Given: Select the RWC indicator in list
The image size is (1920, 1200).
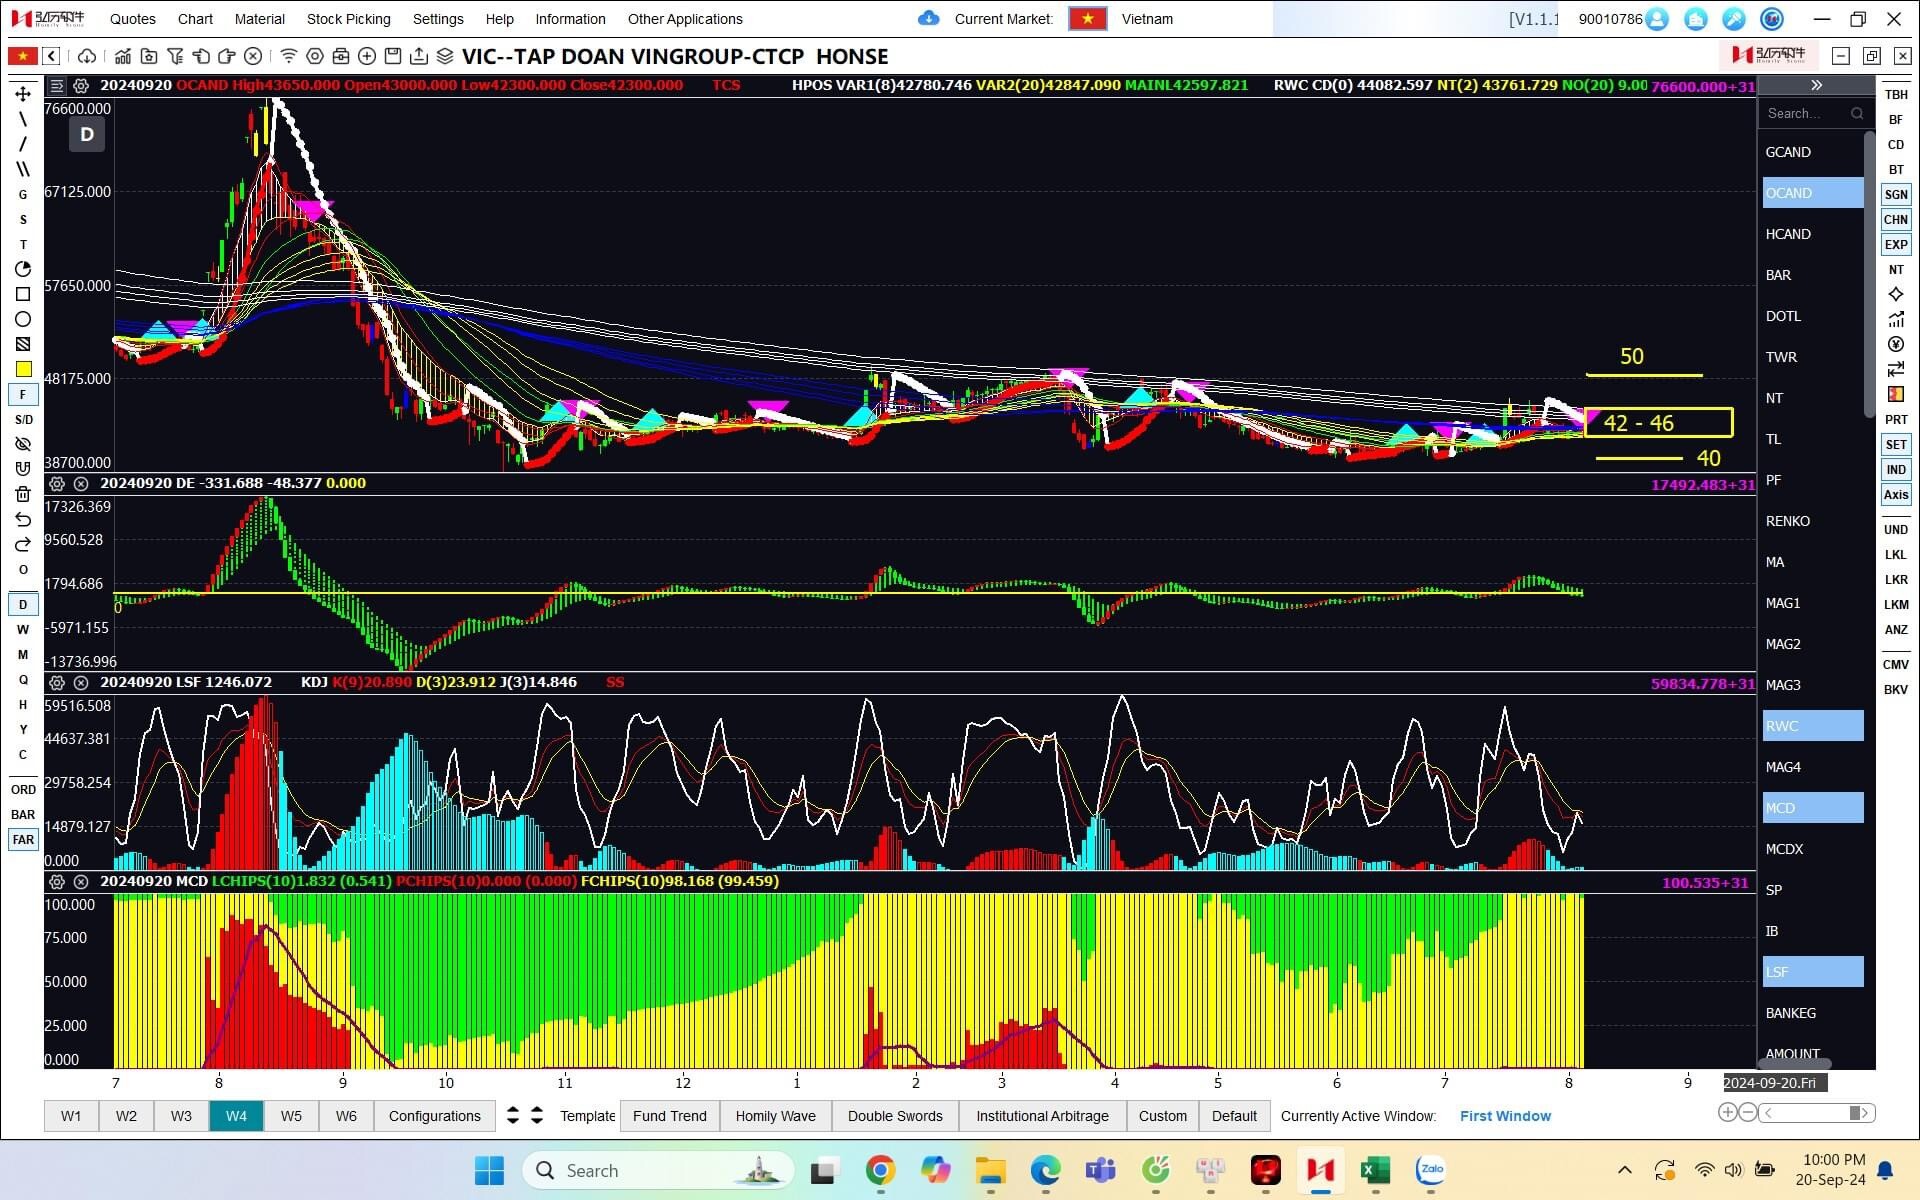Looking at the screenshot, I should pos(1812,726).
